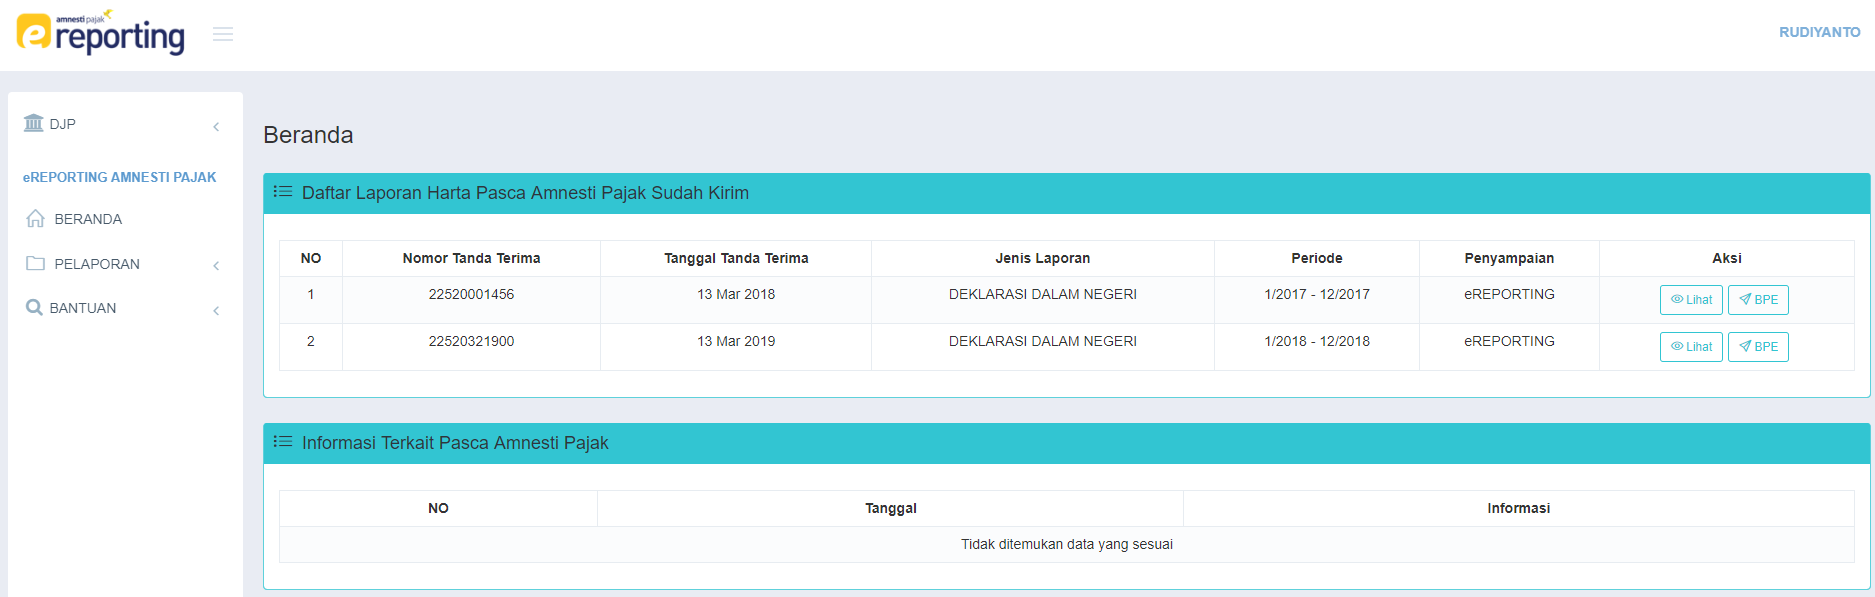Click the Pelaporan folder icon
The height and width of the screenshot is (597, 1875).
pyautogui.click(x=36, y=264)
